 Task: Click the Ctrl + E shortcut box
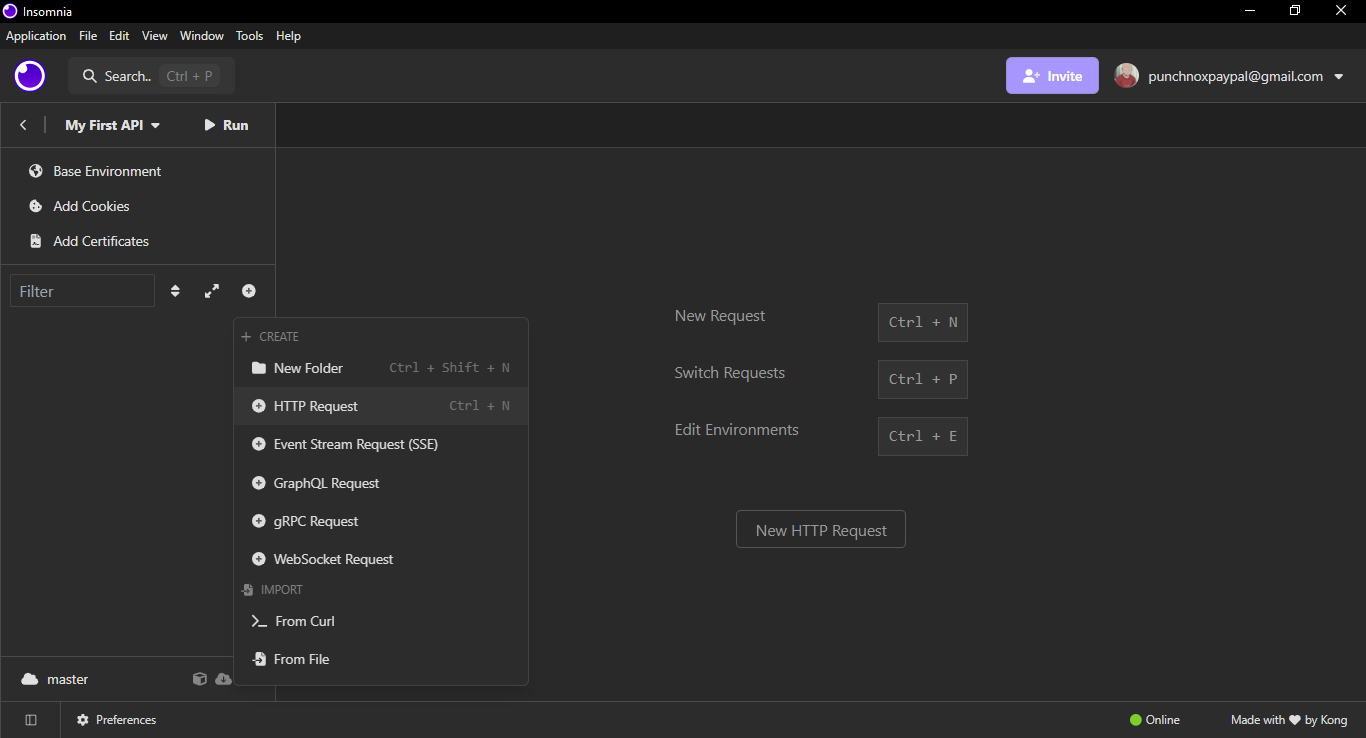tap(923, 436)
